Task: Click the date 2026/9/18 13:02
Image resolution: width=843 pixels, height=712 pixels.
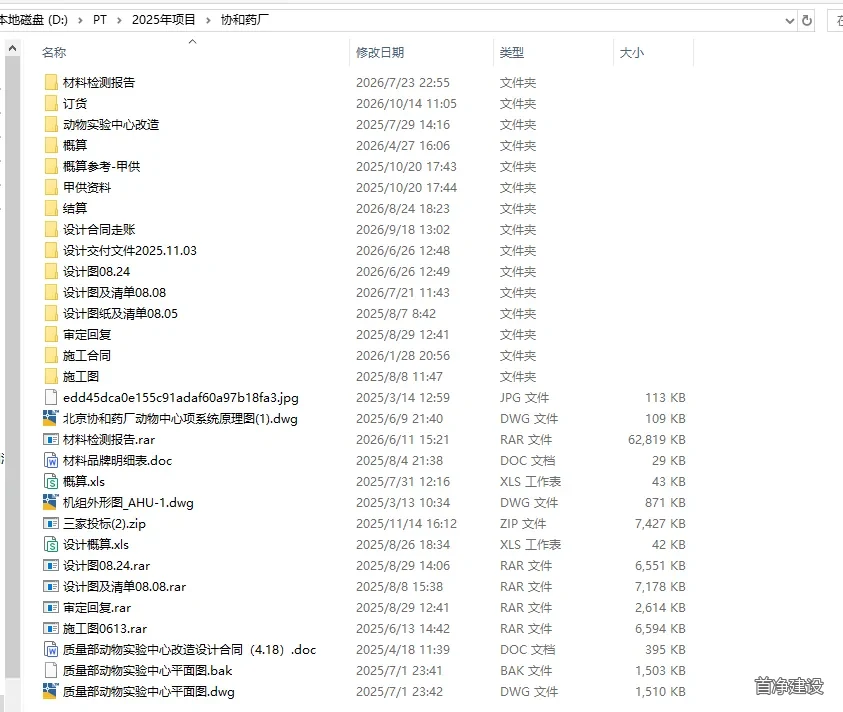Action: tap(403, 229)
